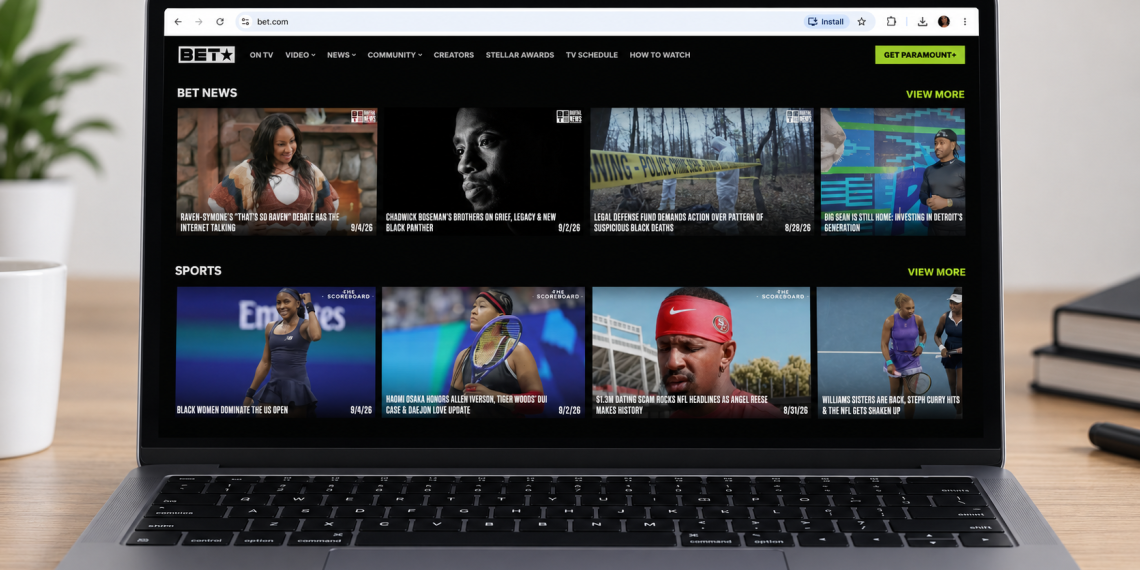This screenshot has width=1140, height=570.
Task: Open the TV SCHEDULE nav item
Action: [592, 55]
